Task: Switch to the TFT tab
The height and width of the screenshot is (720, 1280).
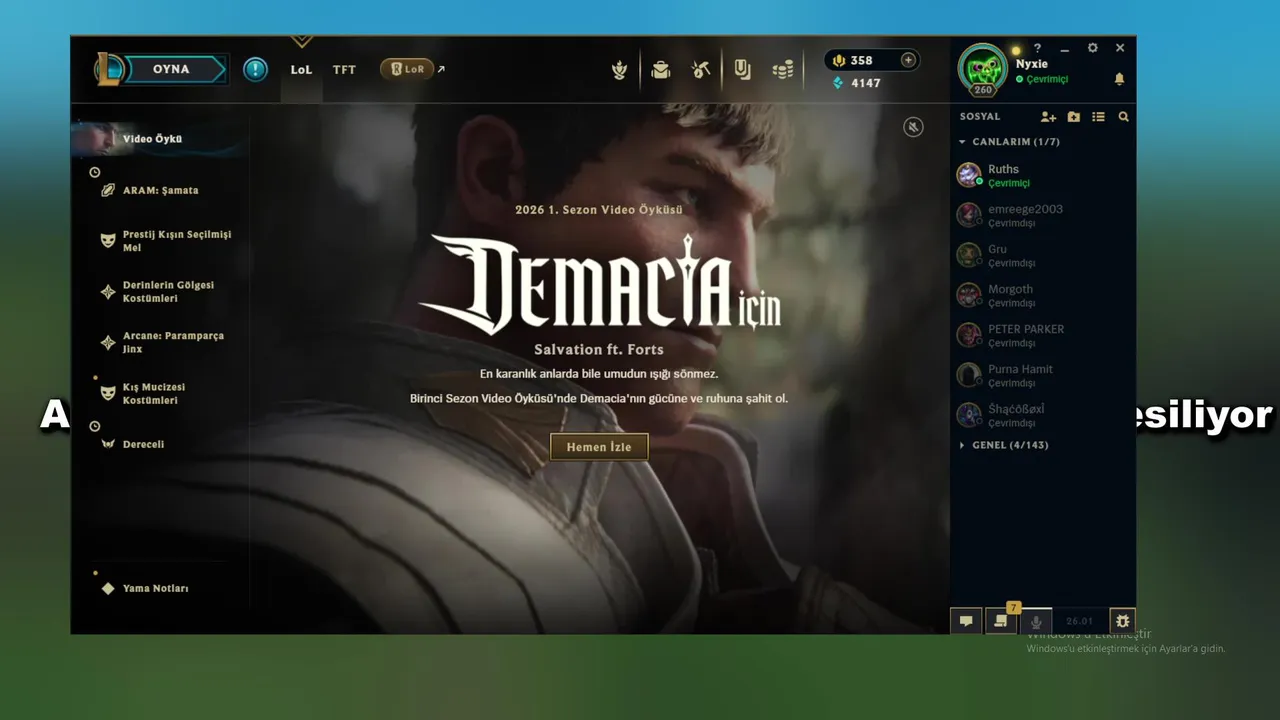Action: coord(344,70)
